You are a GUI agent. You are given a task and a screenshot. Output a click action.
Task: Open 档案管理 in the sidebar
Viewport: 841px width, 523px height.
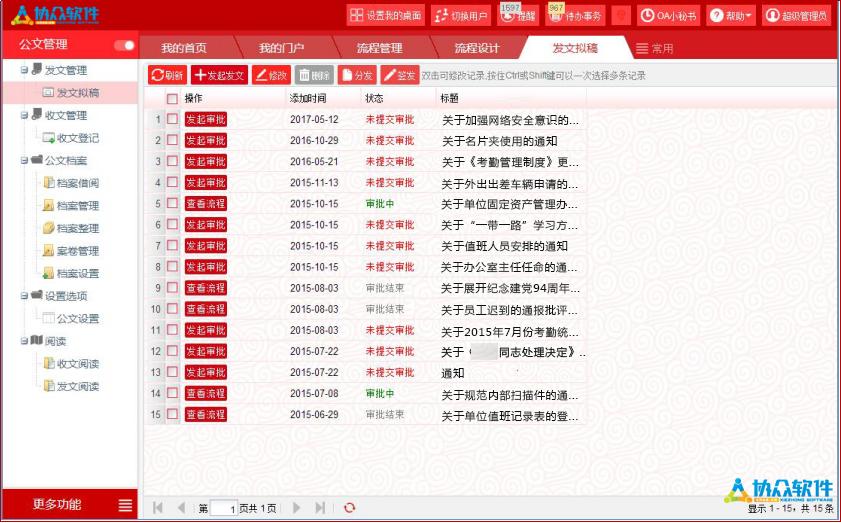click(x=78, y=205)
